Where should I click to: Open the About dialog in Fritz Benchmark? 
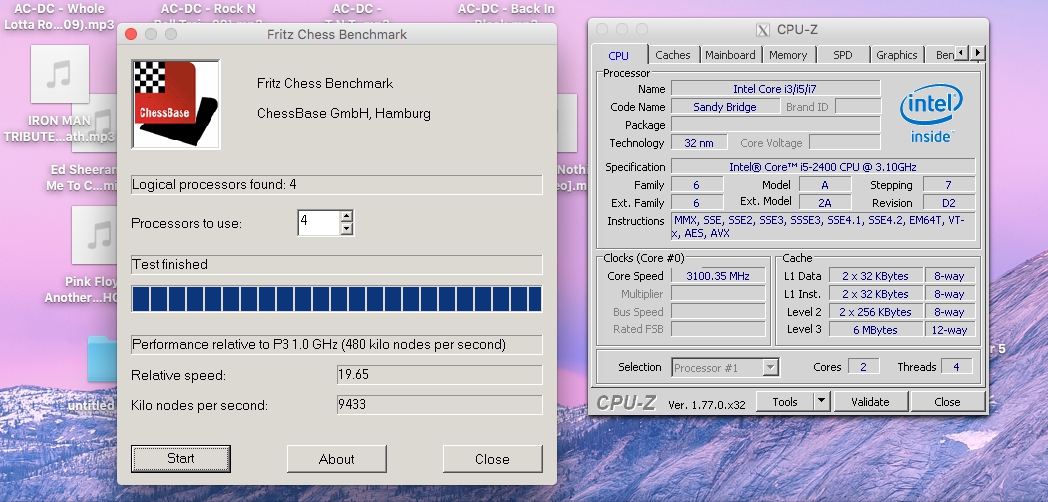click(337, 459)
